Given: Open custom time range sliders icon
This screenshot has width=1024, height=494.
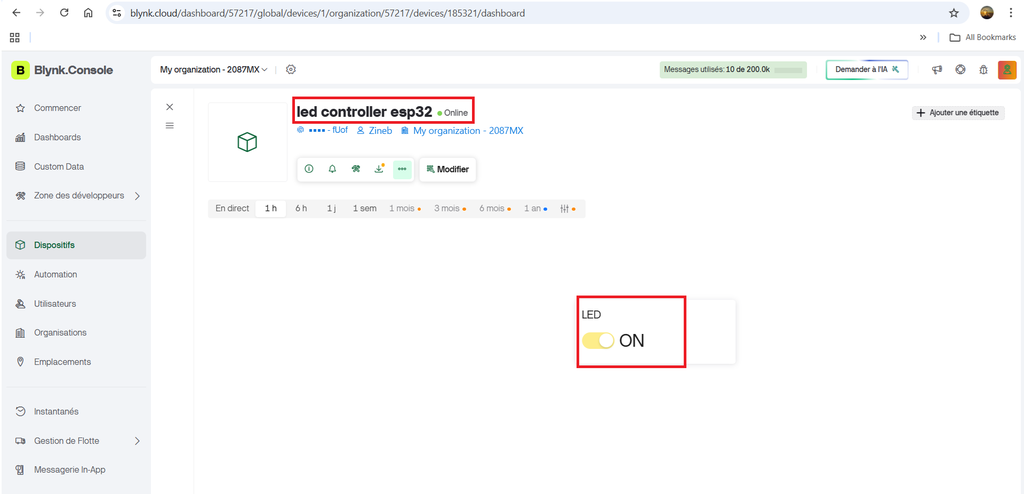Looking at the screenshot, I should (x=568, y=208).
